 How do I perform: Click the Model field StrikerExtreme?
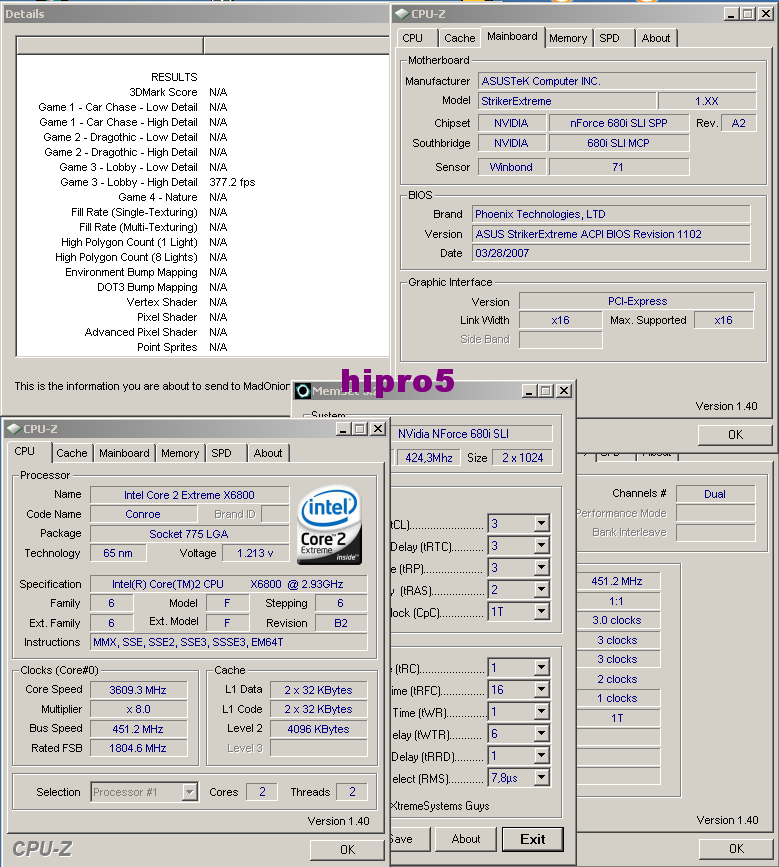coord(567,101)
